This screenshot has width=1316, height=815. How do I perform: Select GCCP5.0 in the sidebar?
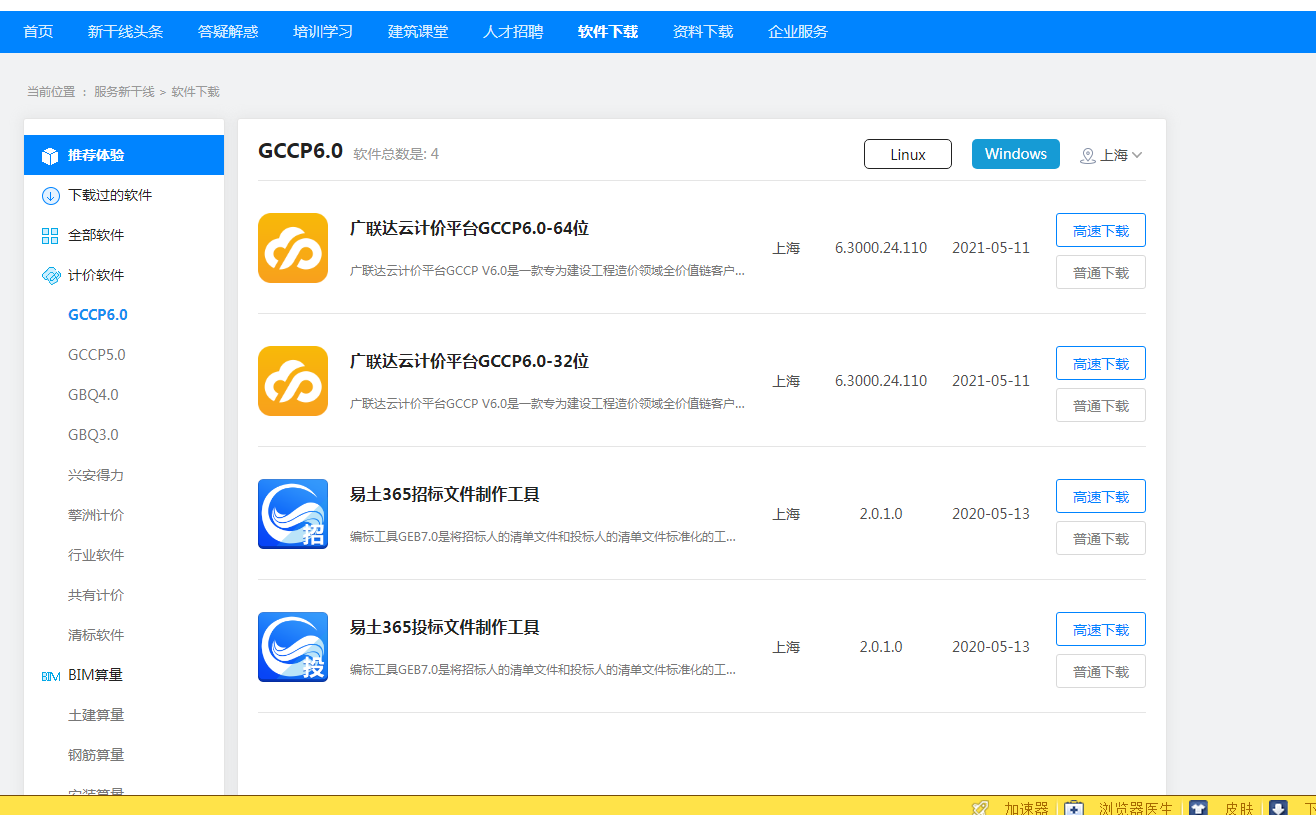[97, 355]
